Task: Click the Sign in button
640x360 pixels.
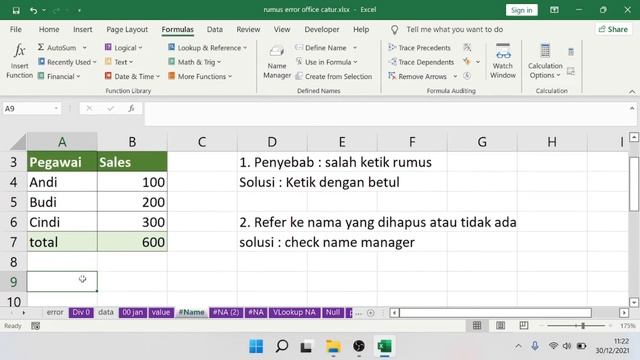Action: [522, 10]
